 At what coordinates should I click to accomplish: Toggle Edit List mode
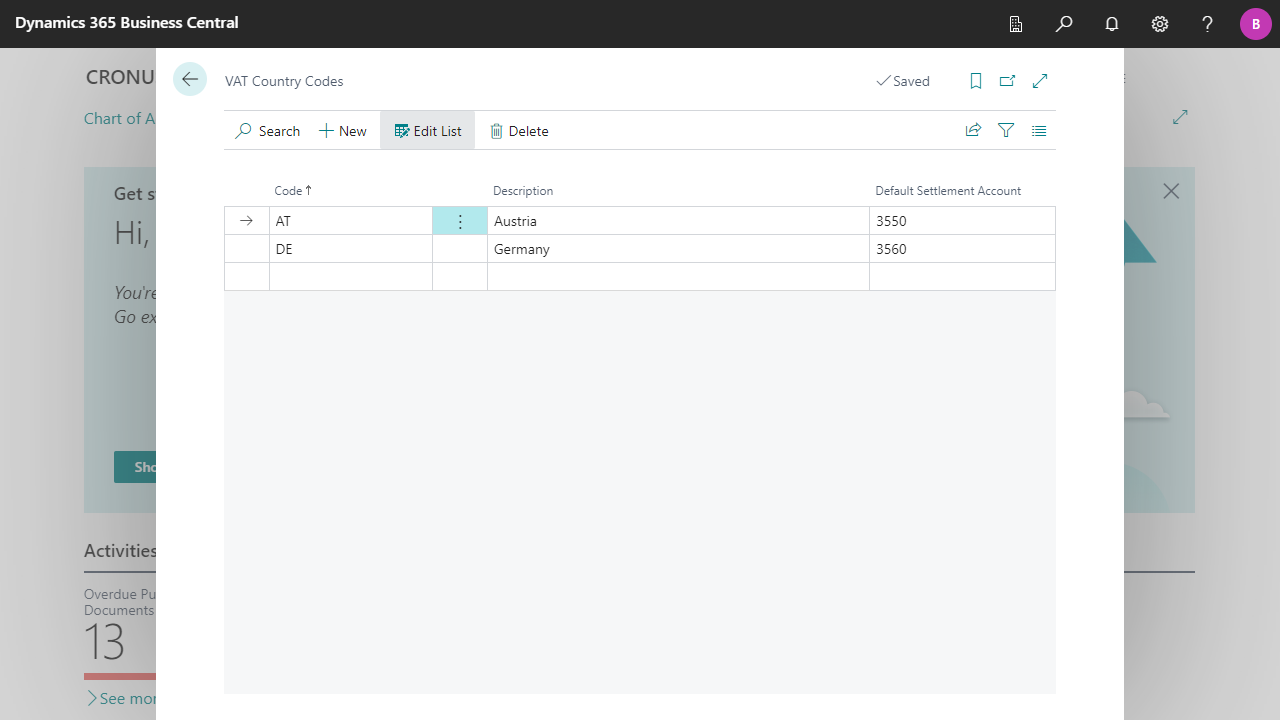428,131
